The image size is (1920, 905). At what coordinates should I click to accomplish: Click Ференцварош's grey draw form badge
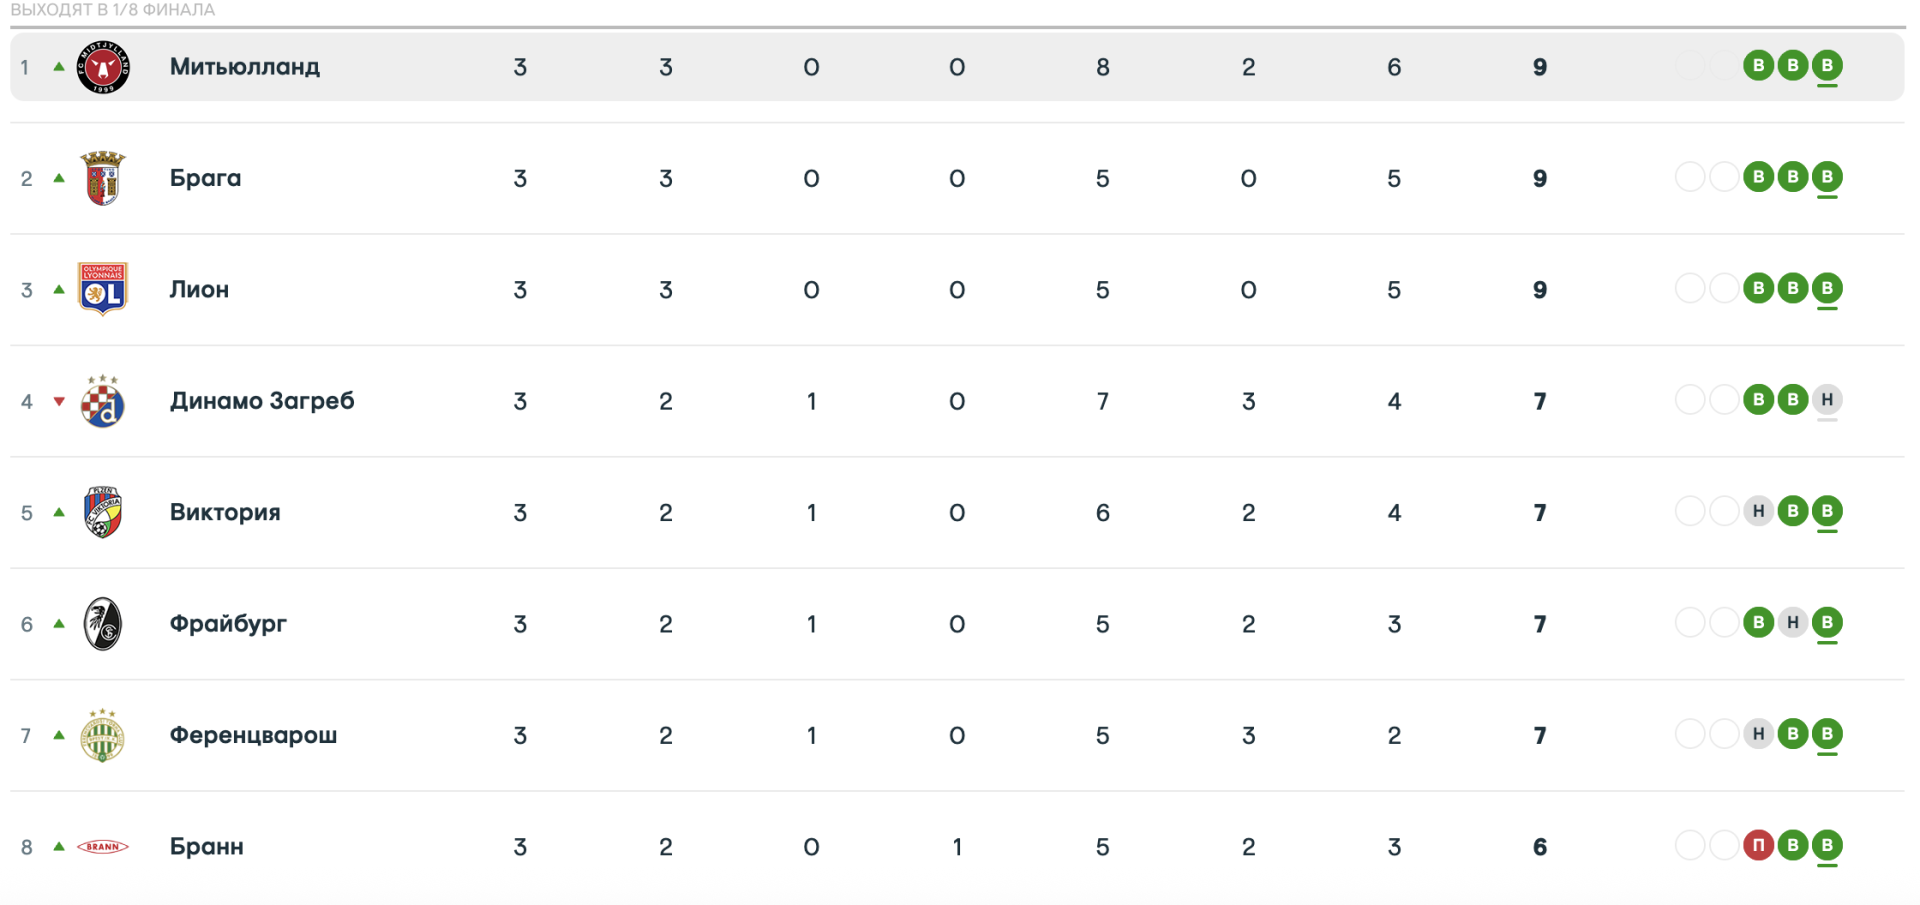(x=1758, y=734)
